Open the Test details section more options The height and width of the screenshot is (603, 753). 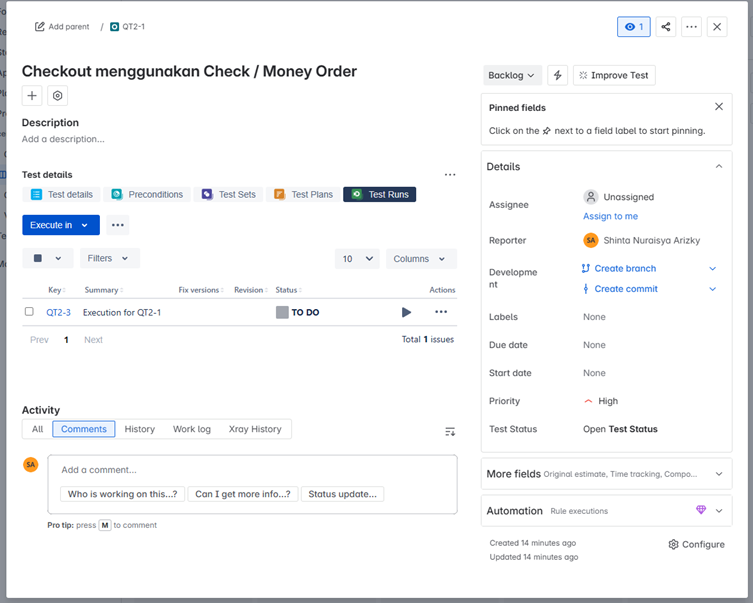point(450,175)
